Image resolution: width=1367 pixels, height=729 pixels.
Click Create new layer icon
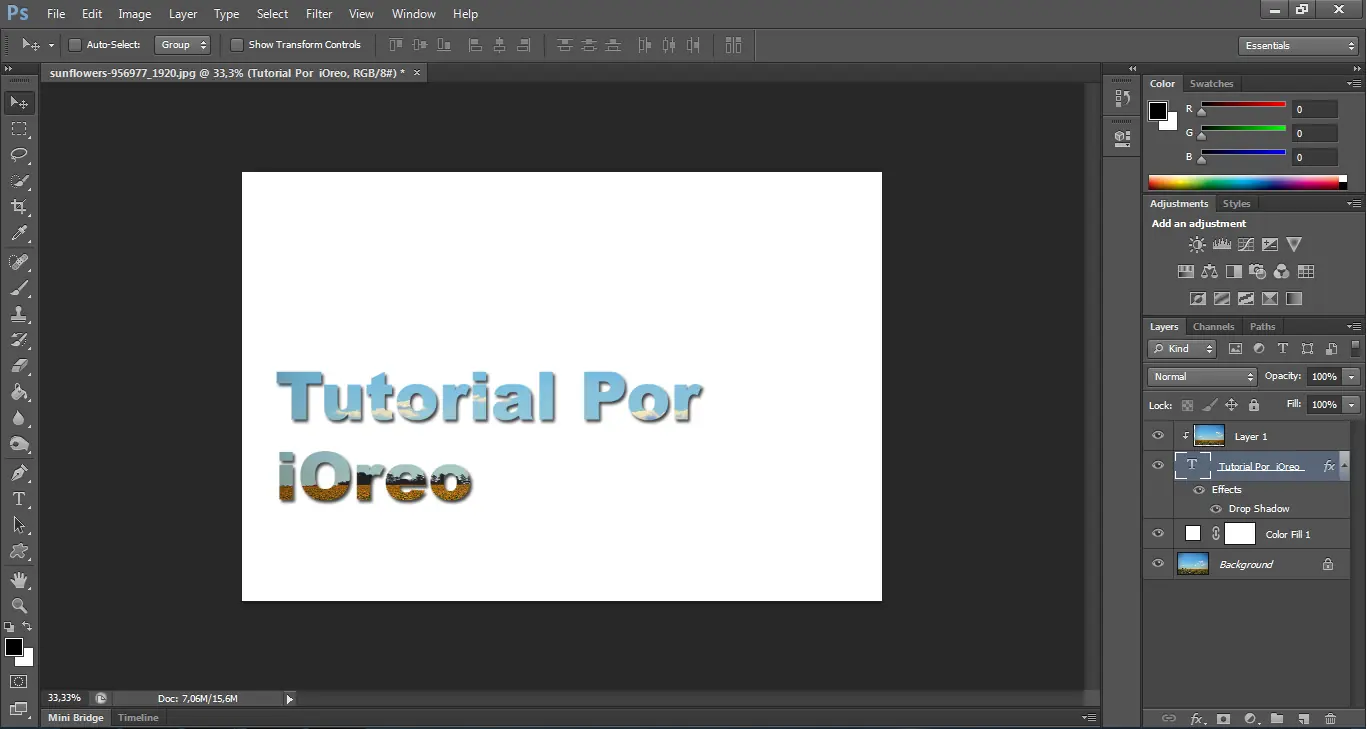pos(1303,719)
